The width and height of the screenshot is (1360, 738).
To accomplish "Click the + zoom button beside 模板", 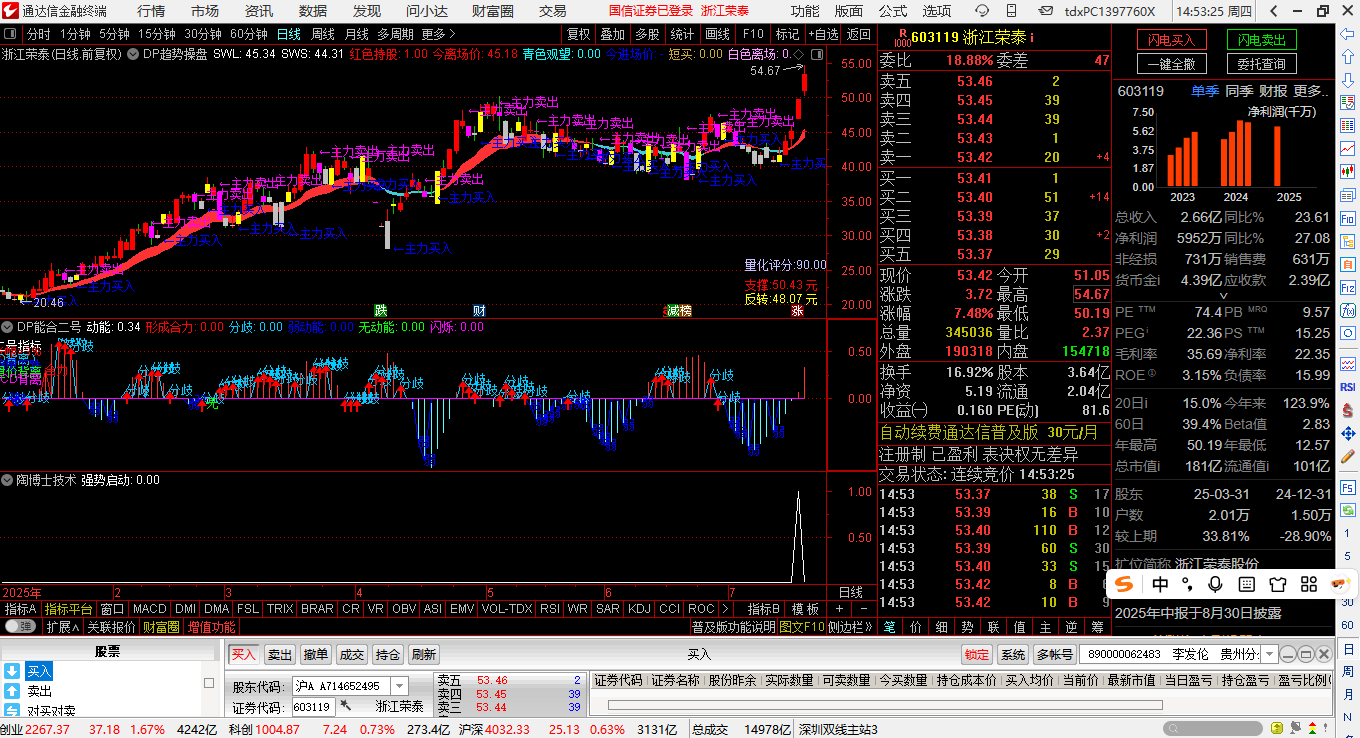I will click(839, 609).
